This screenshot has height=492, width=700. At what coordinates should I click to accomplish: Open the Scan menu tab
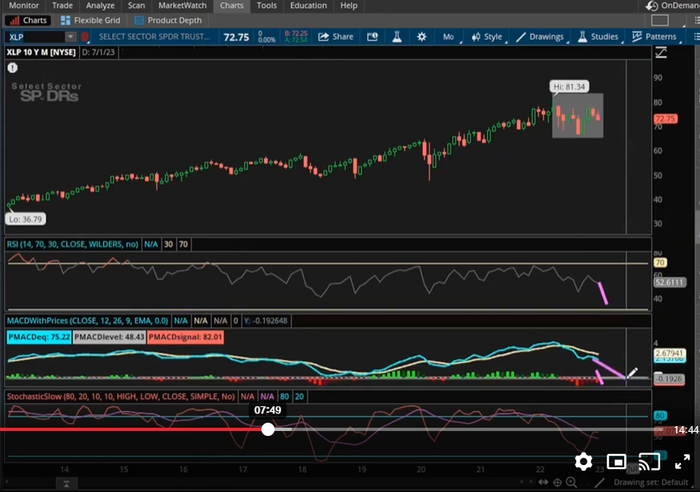[x=136, y=5]
